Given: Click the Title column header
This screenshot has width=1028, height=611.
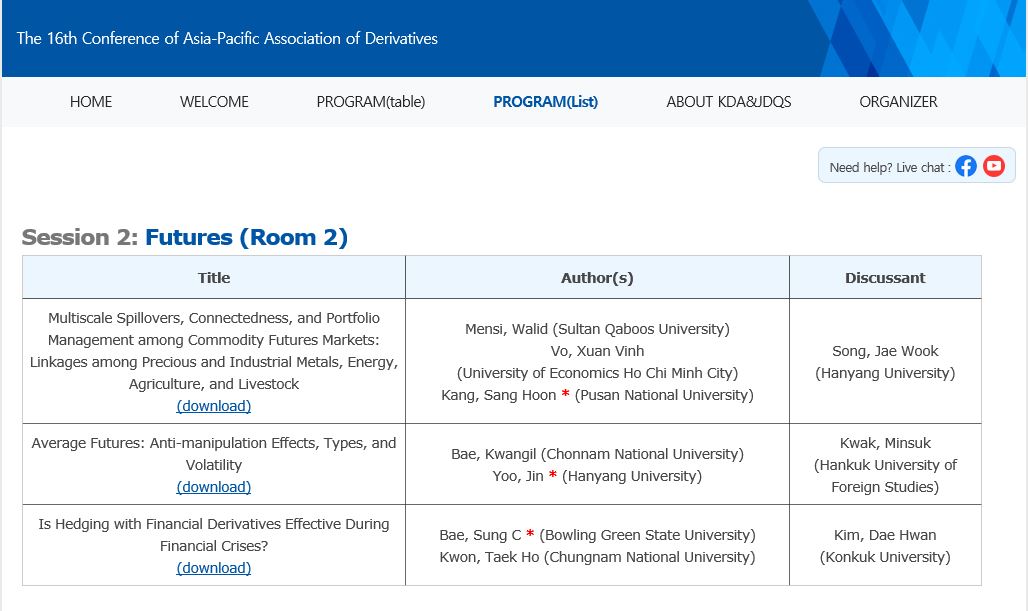Looking at the screenshot, I should click(214, 277).
